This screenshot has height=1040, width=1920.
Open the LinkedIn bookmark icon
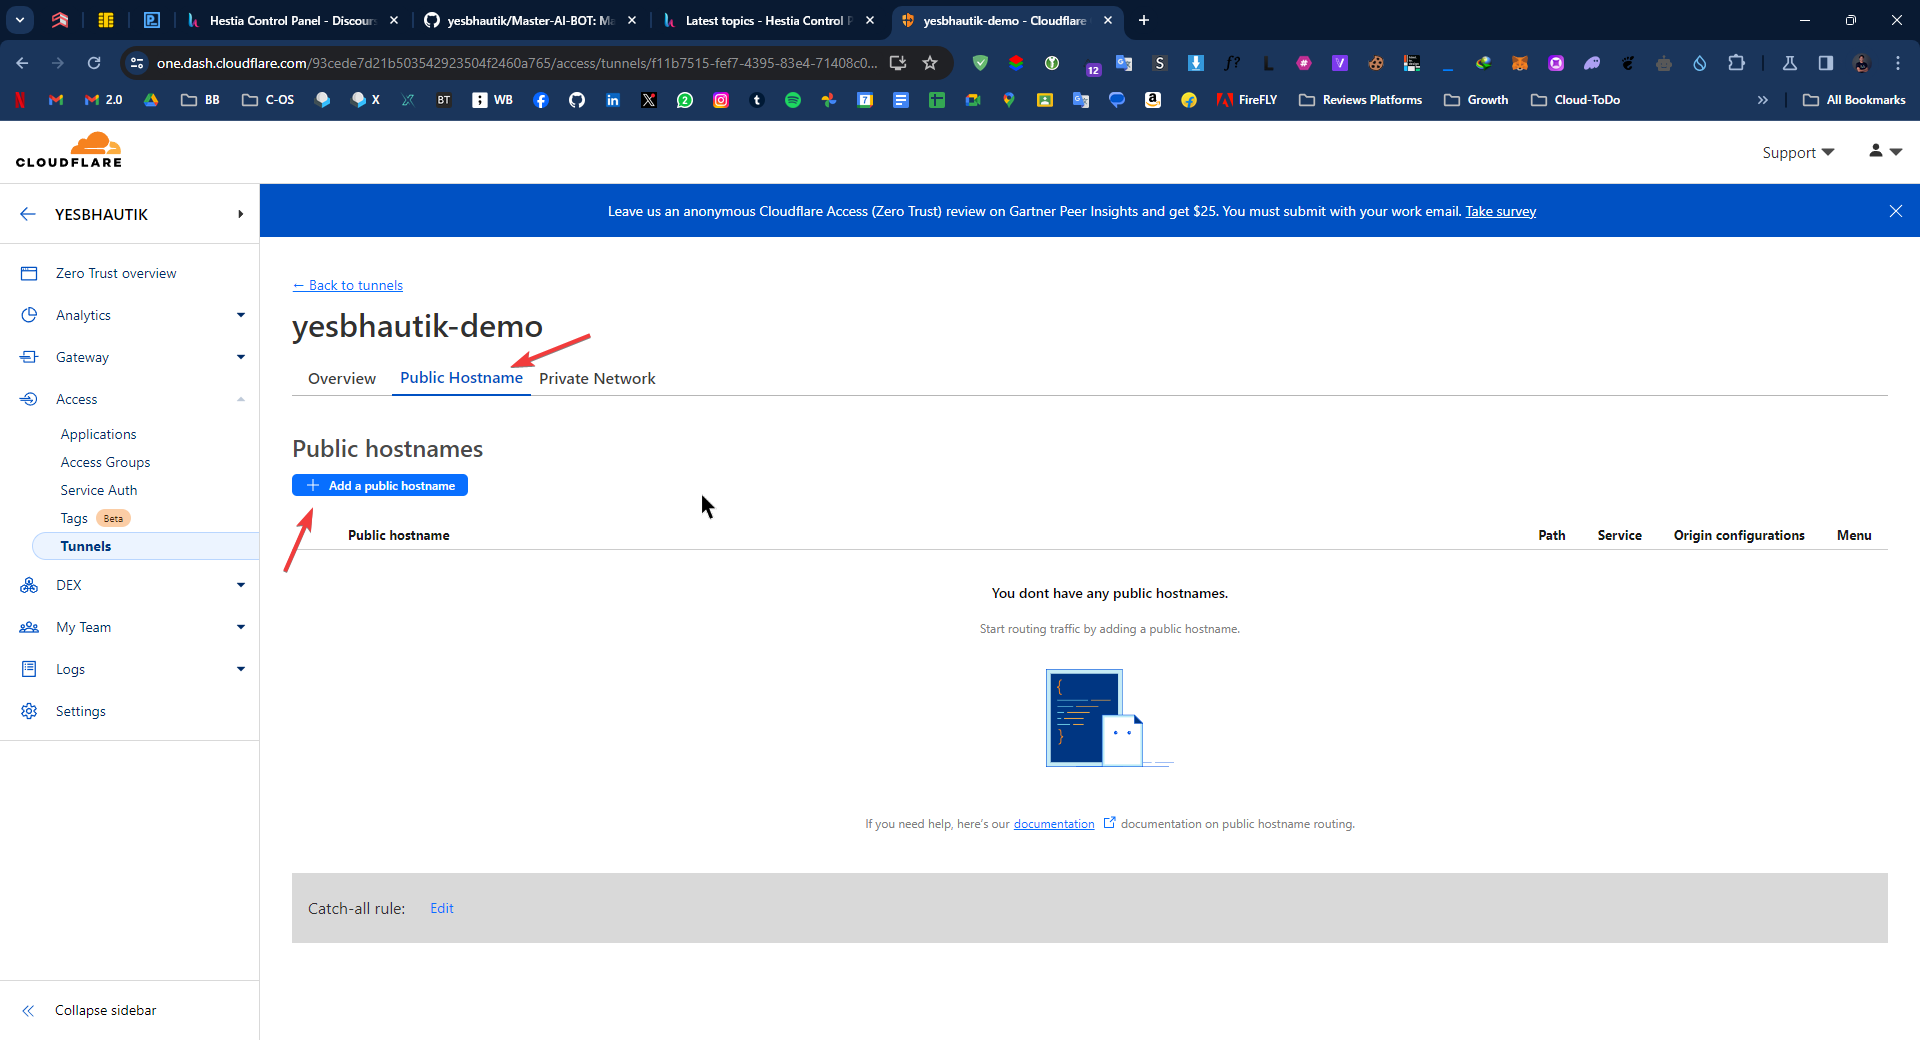point(613,100)
